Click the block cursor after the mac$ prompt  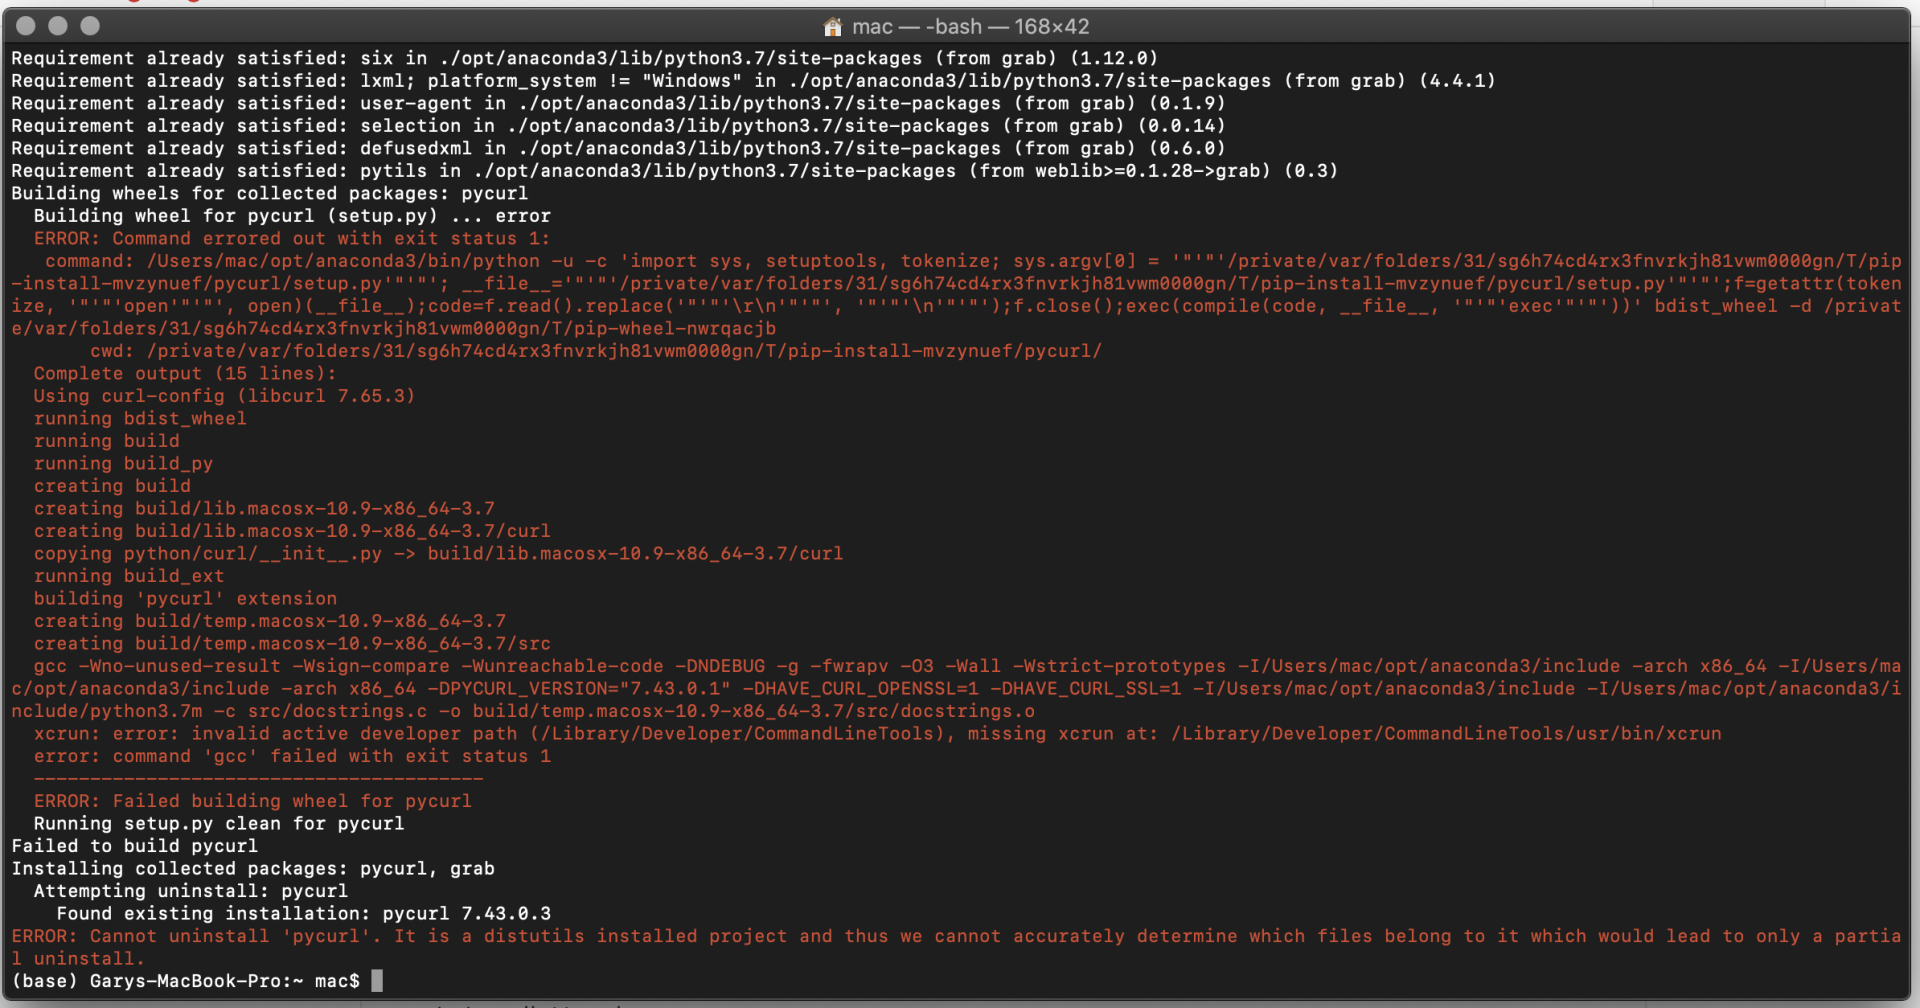click(x=377, y=981)
